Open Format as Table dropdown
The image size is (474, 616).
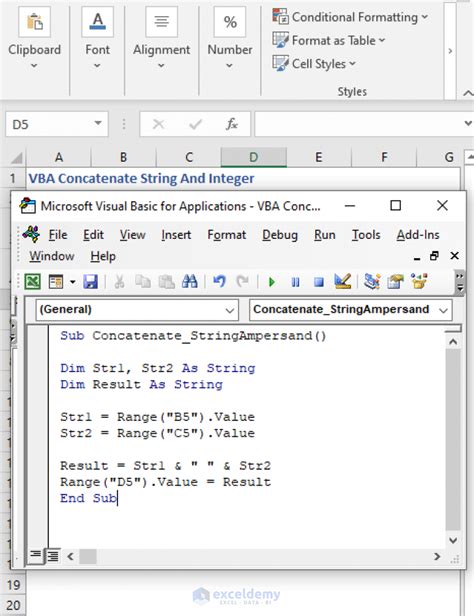(329, 40)
